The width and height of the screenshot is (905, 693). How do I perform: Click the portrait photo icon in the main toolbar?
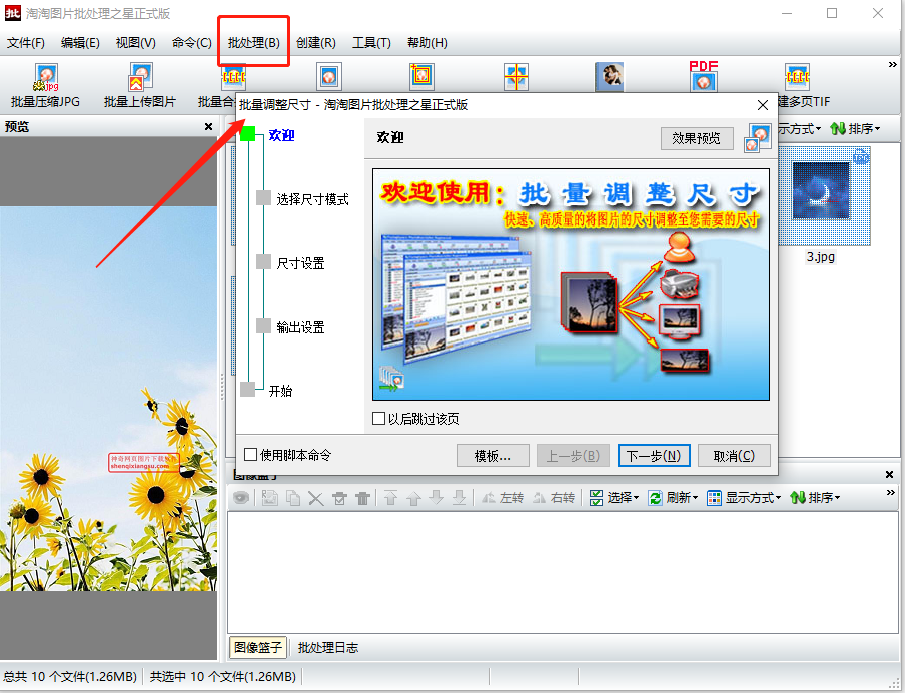tap(609, 77)
